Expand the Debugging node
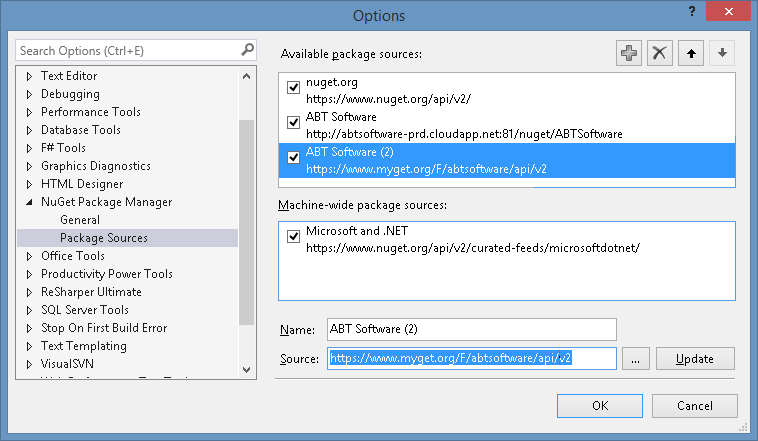The height and width of the screenshot is (441, 758). 29,94
